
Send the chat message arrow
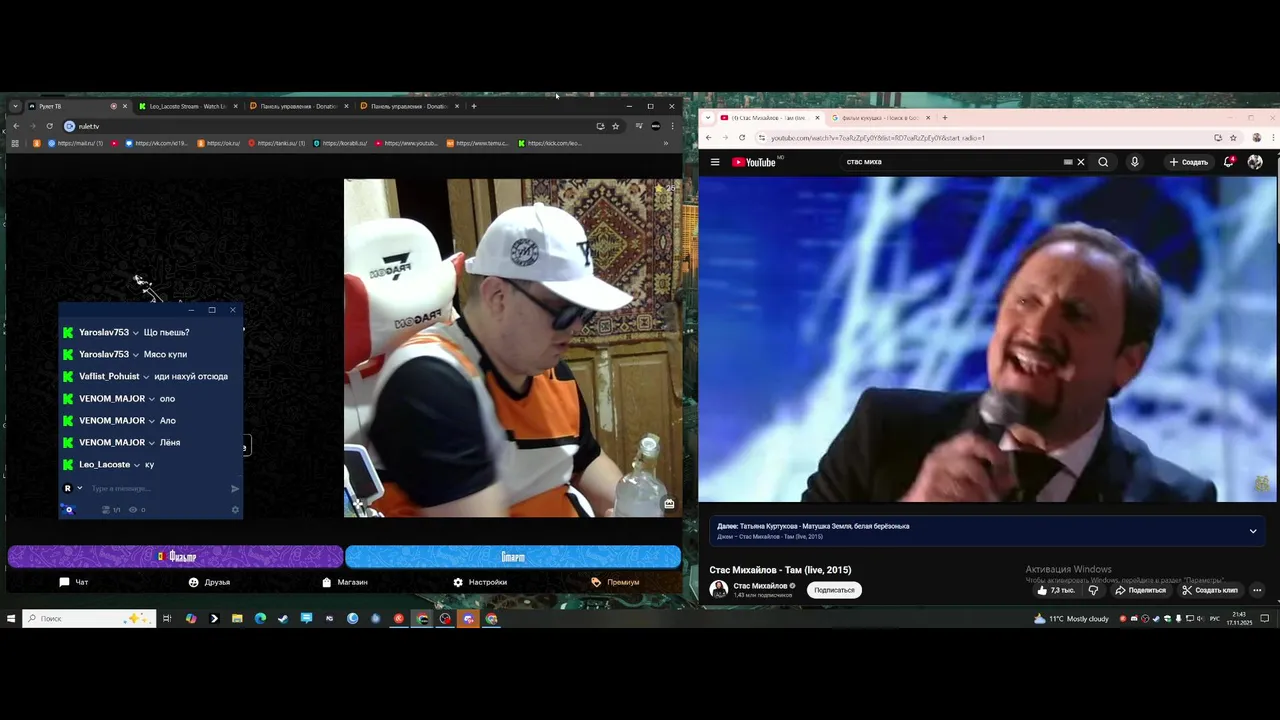235,488
